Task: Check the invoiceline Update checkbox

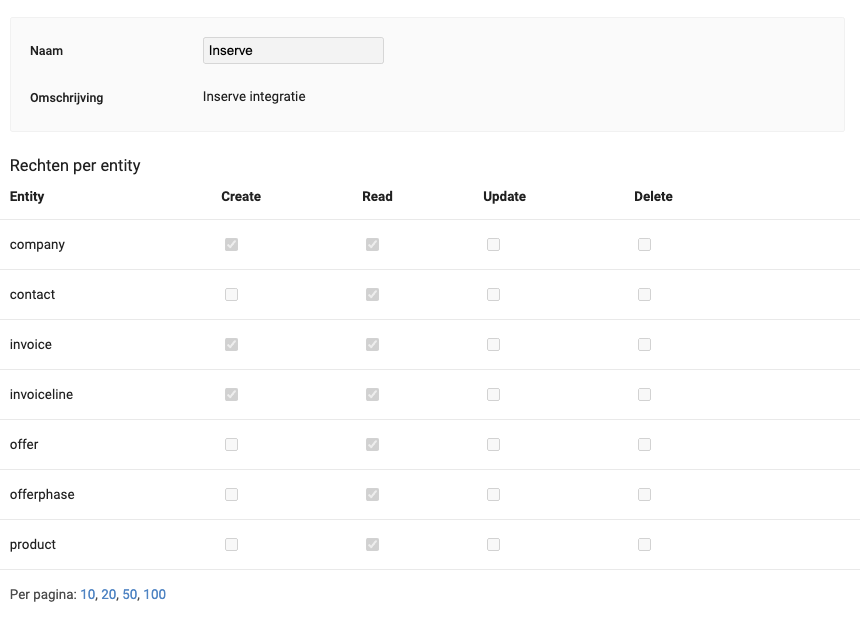Action: coord(494,394)
